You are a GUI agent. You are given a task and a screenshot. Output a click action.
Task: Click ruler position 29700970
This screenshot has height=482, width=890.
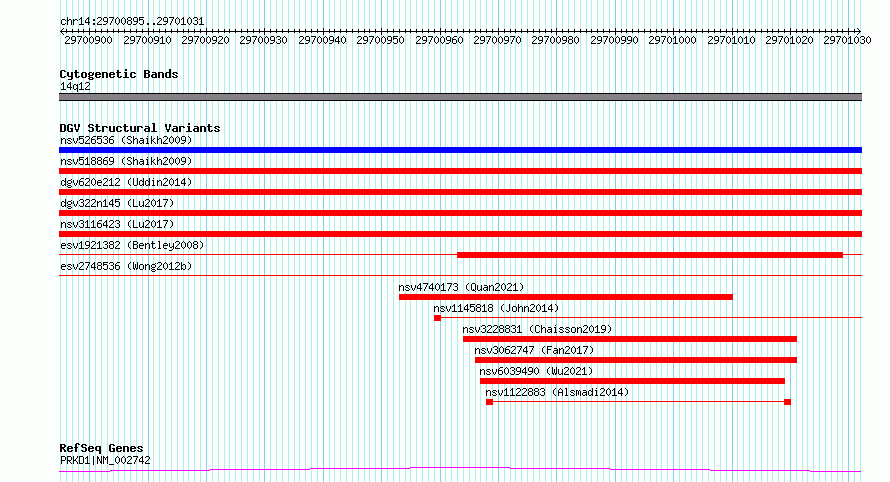[497, 40]
